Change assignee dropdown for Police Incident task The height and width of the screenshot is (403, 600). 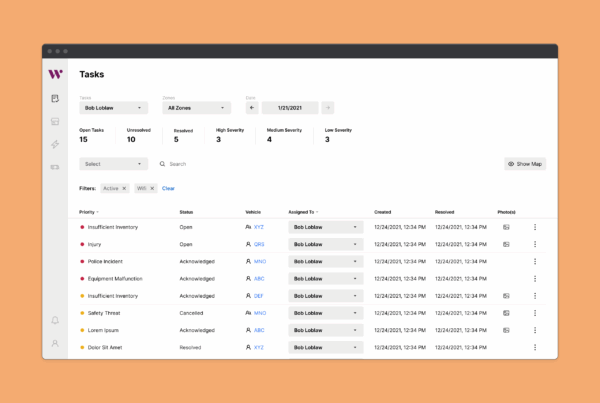click(x=326, y=261)
